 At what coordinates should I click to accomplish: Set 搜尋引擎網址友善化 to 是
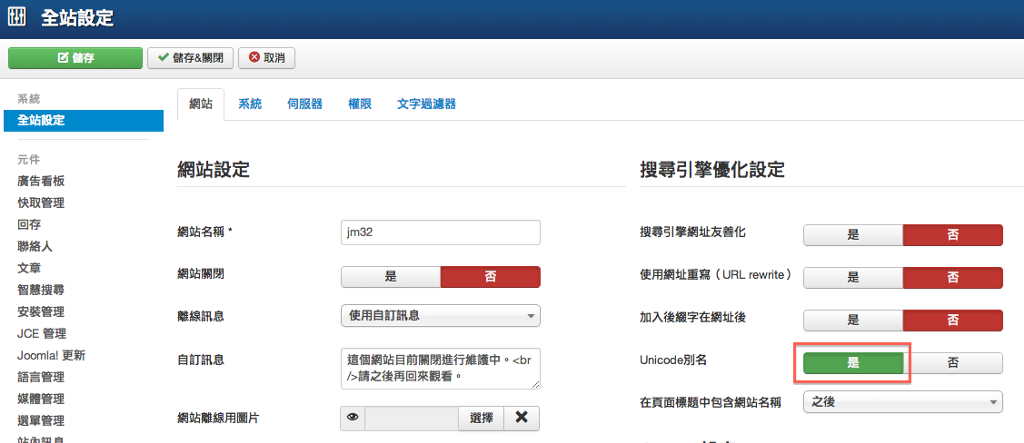click(x=853, y=234)
